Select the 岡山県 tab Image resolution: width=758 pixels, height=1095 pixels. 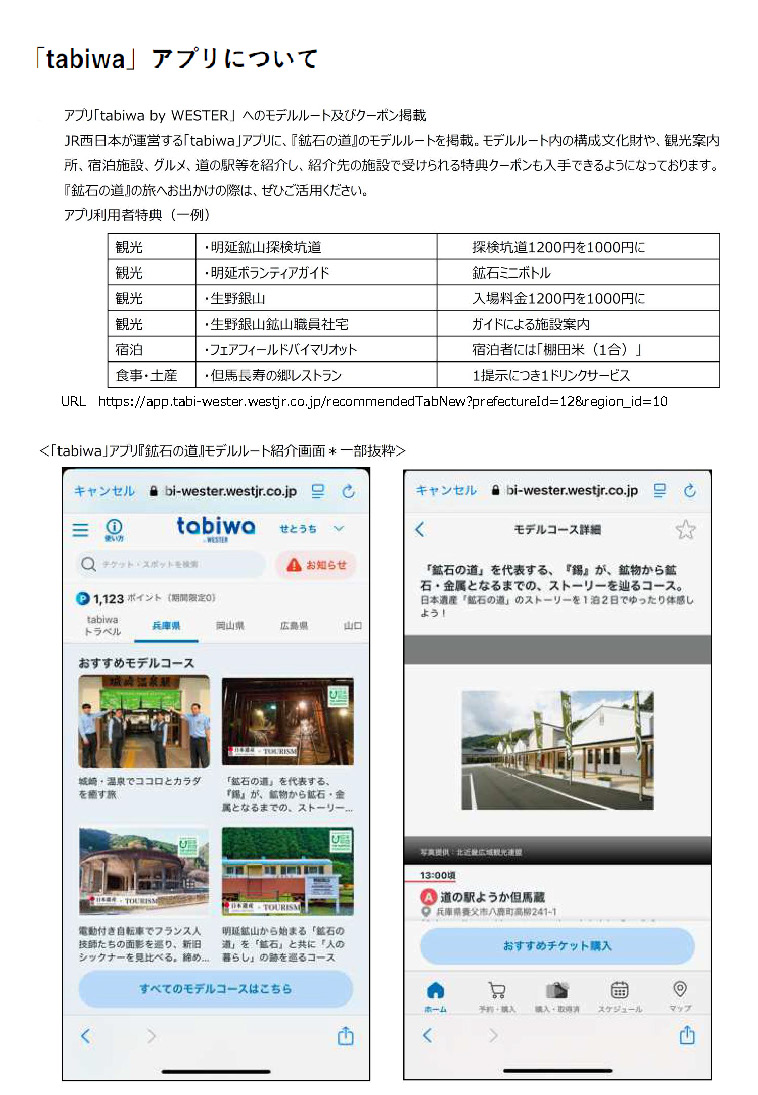[x=230, y=626]
